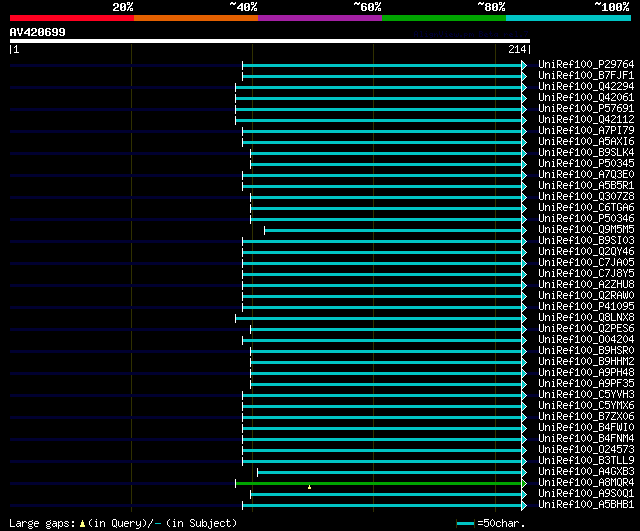Select the UniRef100_A7PI79 subject entry
This screenshot has height=531, width=640.
(x=586, y=130)
